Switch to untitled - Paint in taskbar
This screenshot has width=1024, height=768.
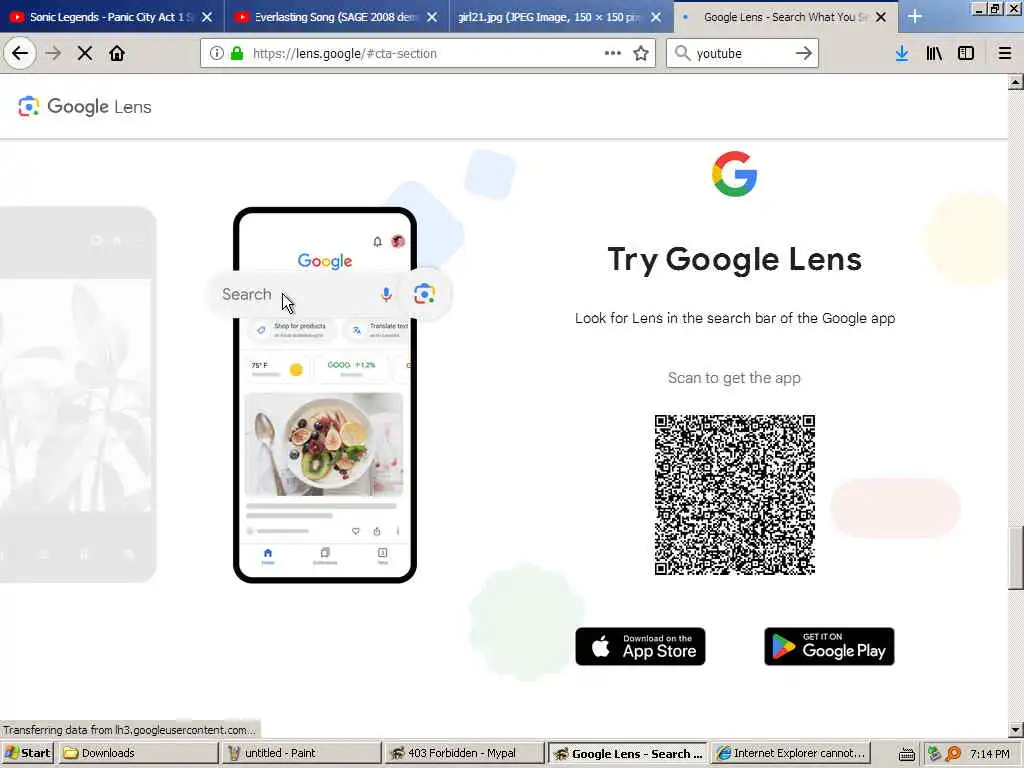[300, 754]
